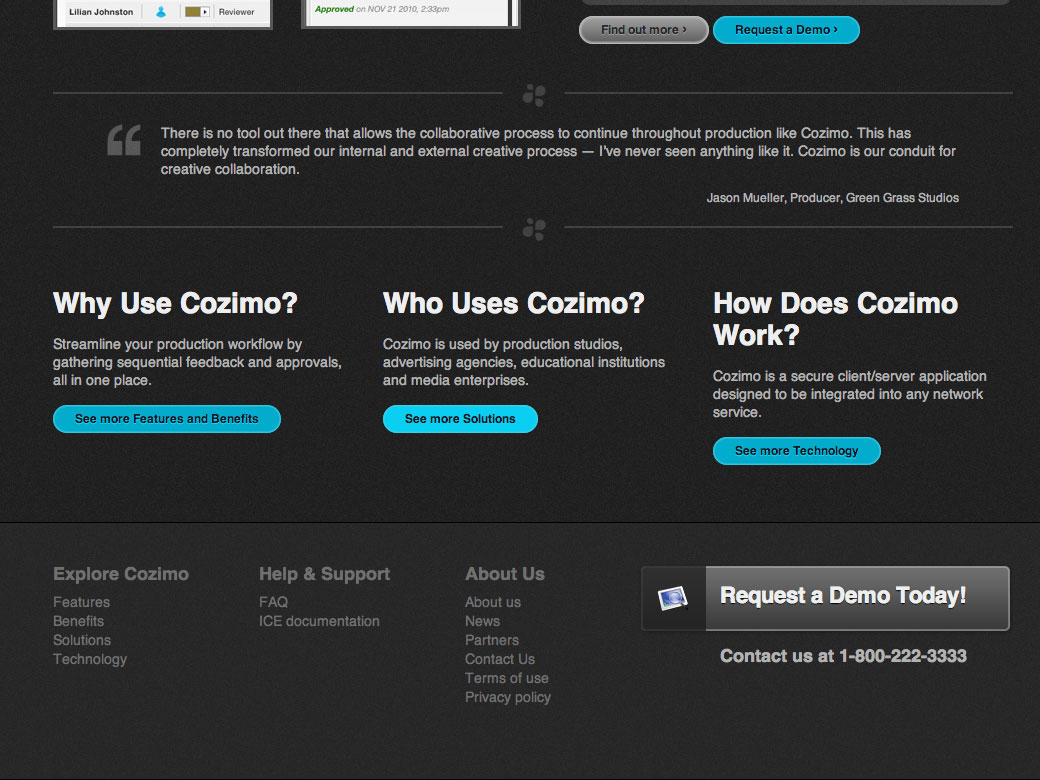The width and height of the screenshot is (1040, 780).
Task: Click the Request a Demo button
Action: [786, 30]
